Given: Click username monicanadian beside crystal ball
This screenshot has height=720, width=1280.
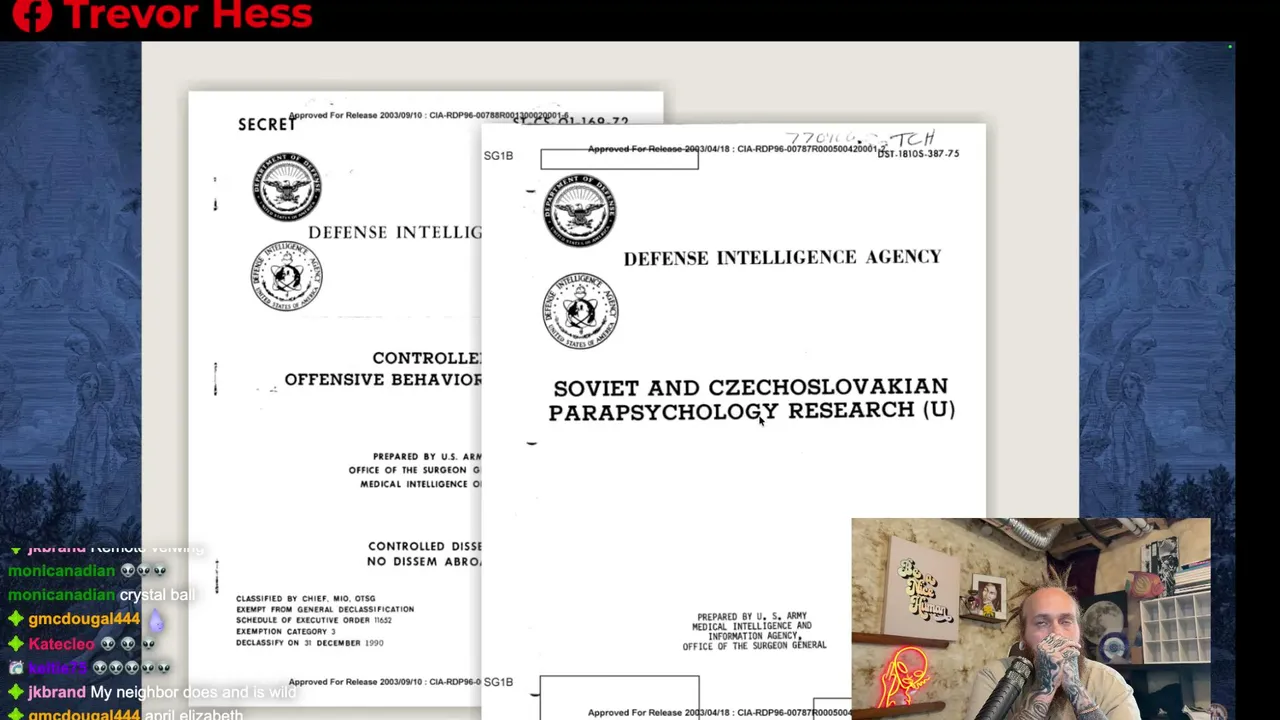Looking at the screenshot, I should tap(62, 595).
